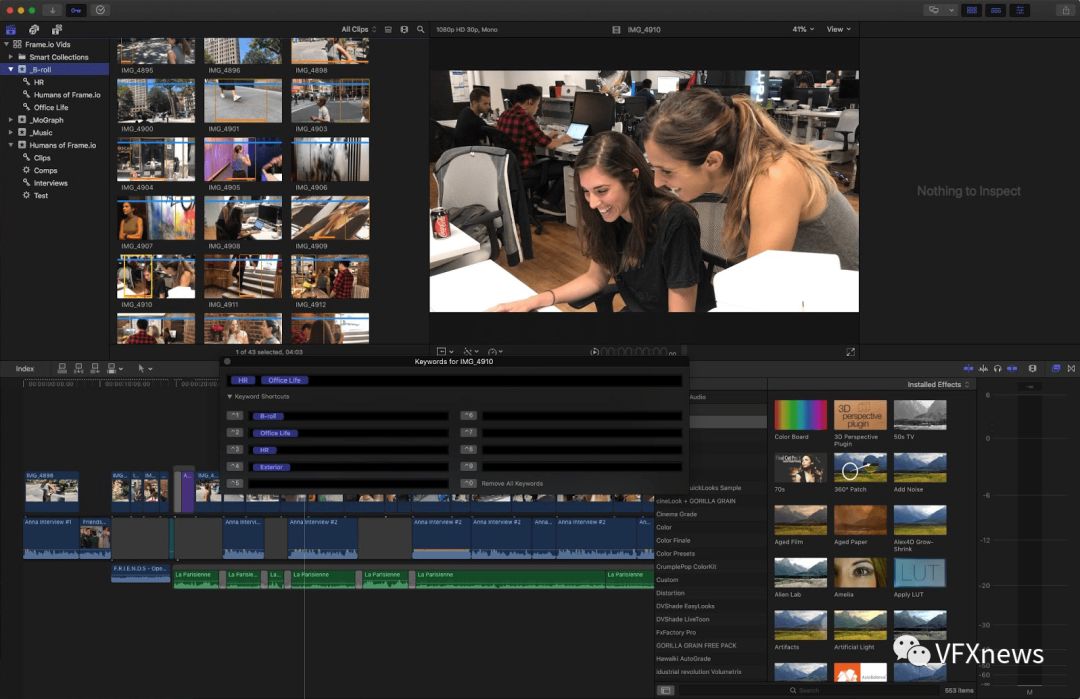
Task: Open the Keyword Editor key icon
Action: click(78, 10)
